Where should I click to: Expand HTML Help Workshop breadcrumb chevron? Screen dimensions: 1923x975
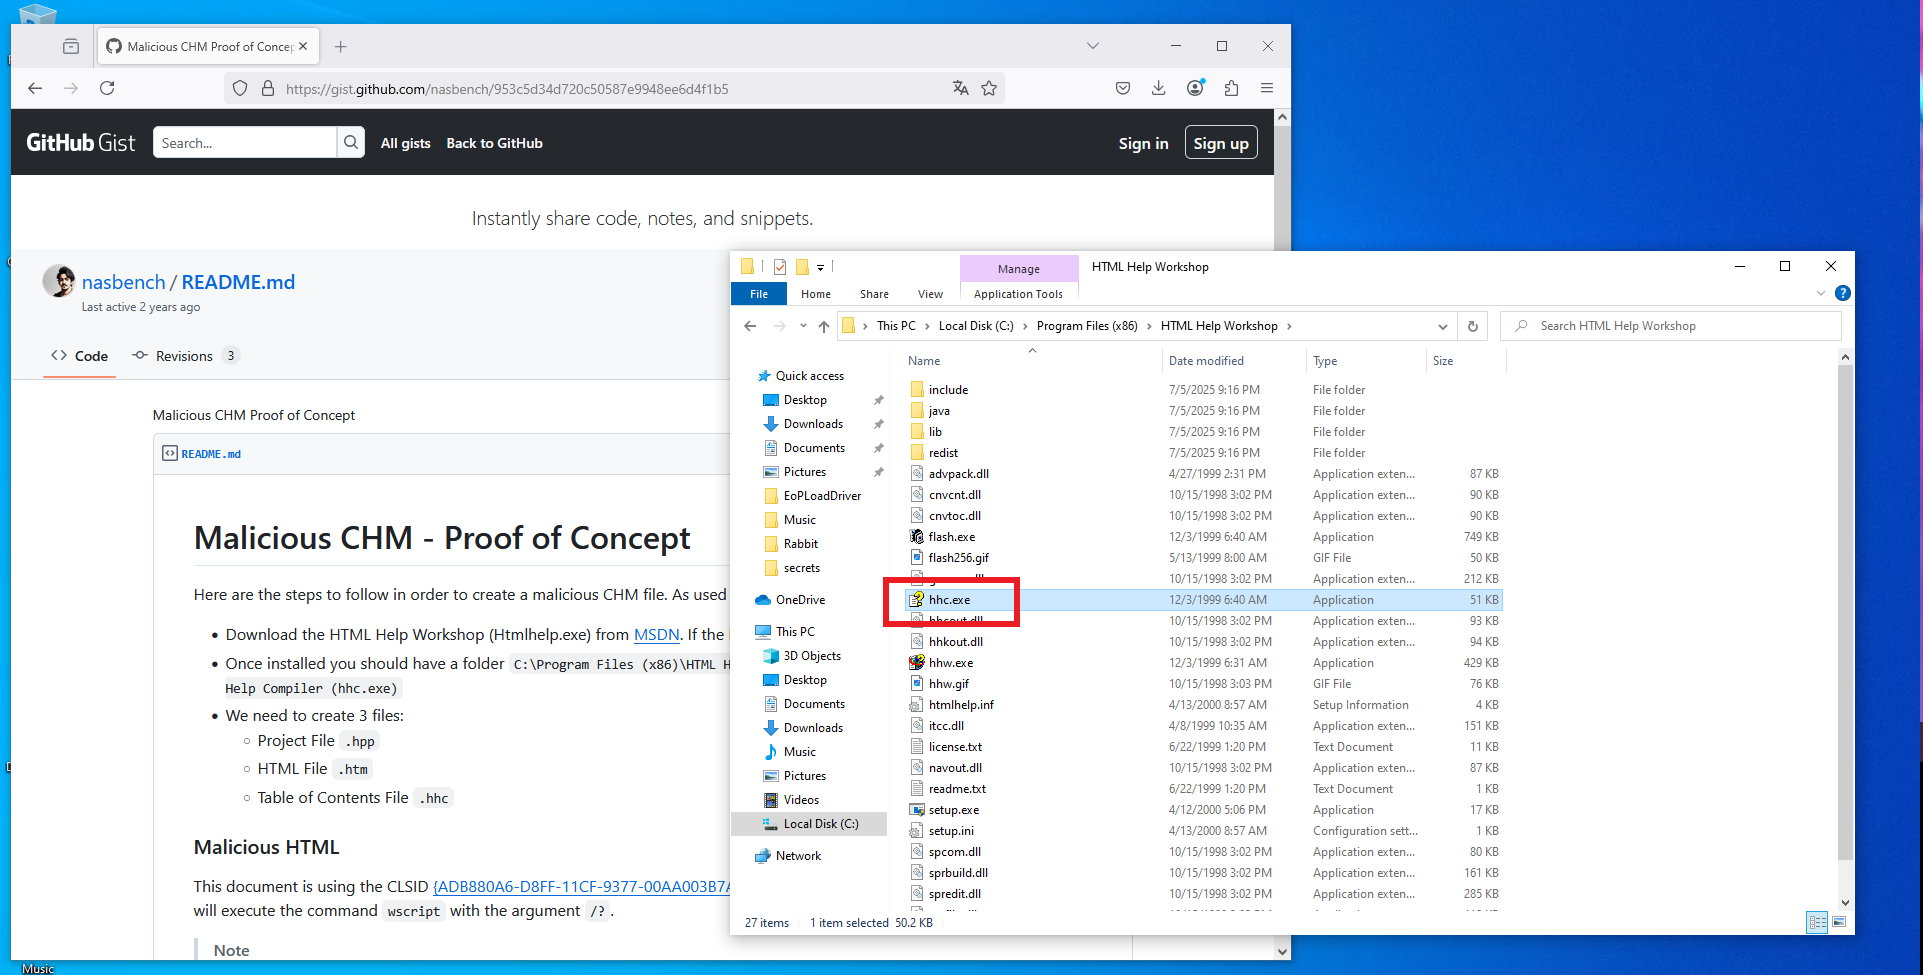point(1289,326)
